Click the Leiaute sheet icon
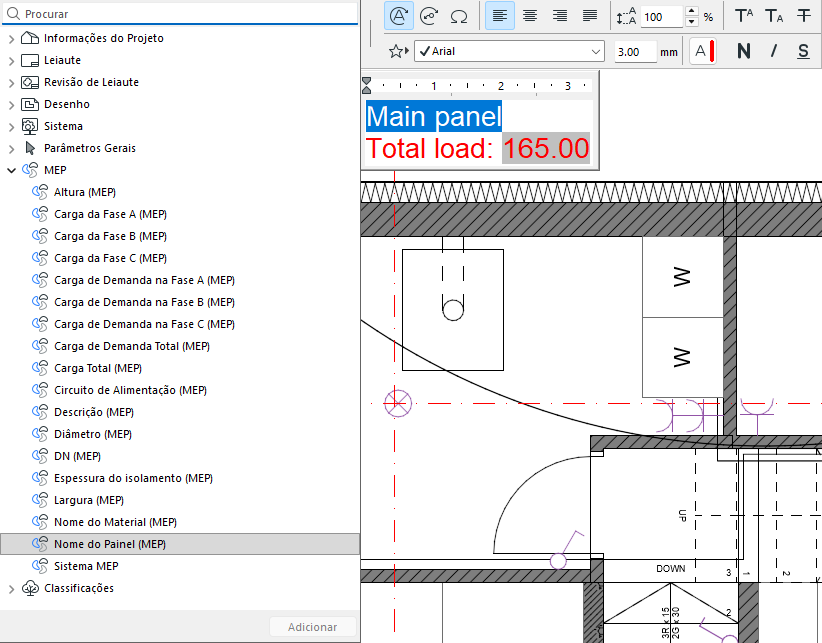 click(x=30, y=60)
